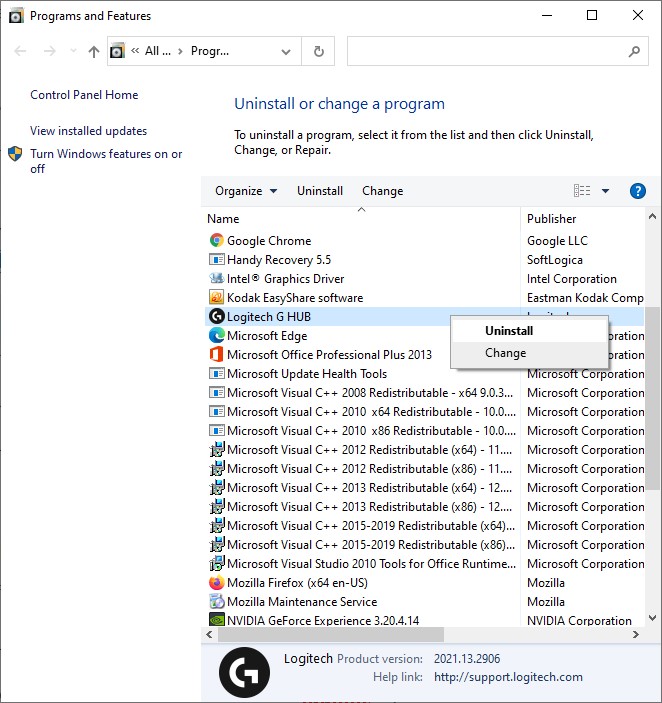Click the back navigation arrow
Image resolution: width=662 pixels, height=703 pixels.
coord(20,51)
